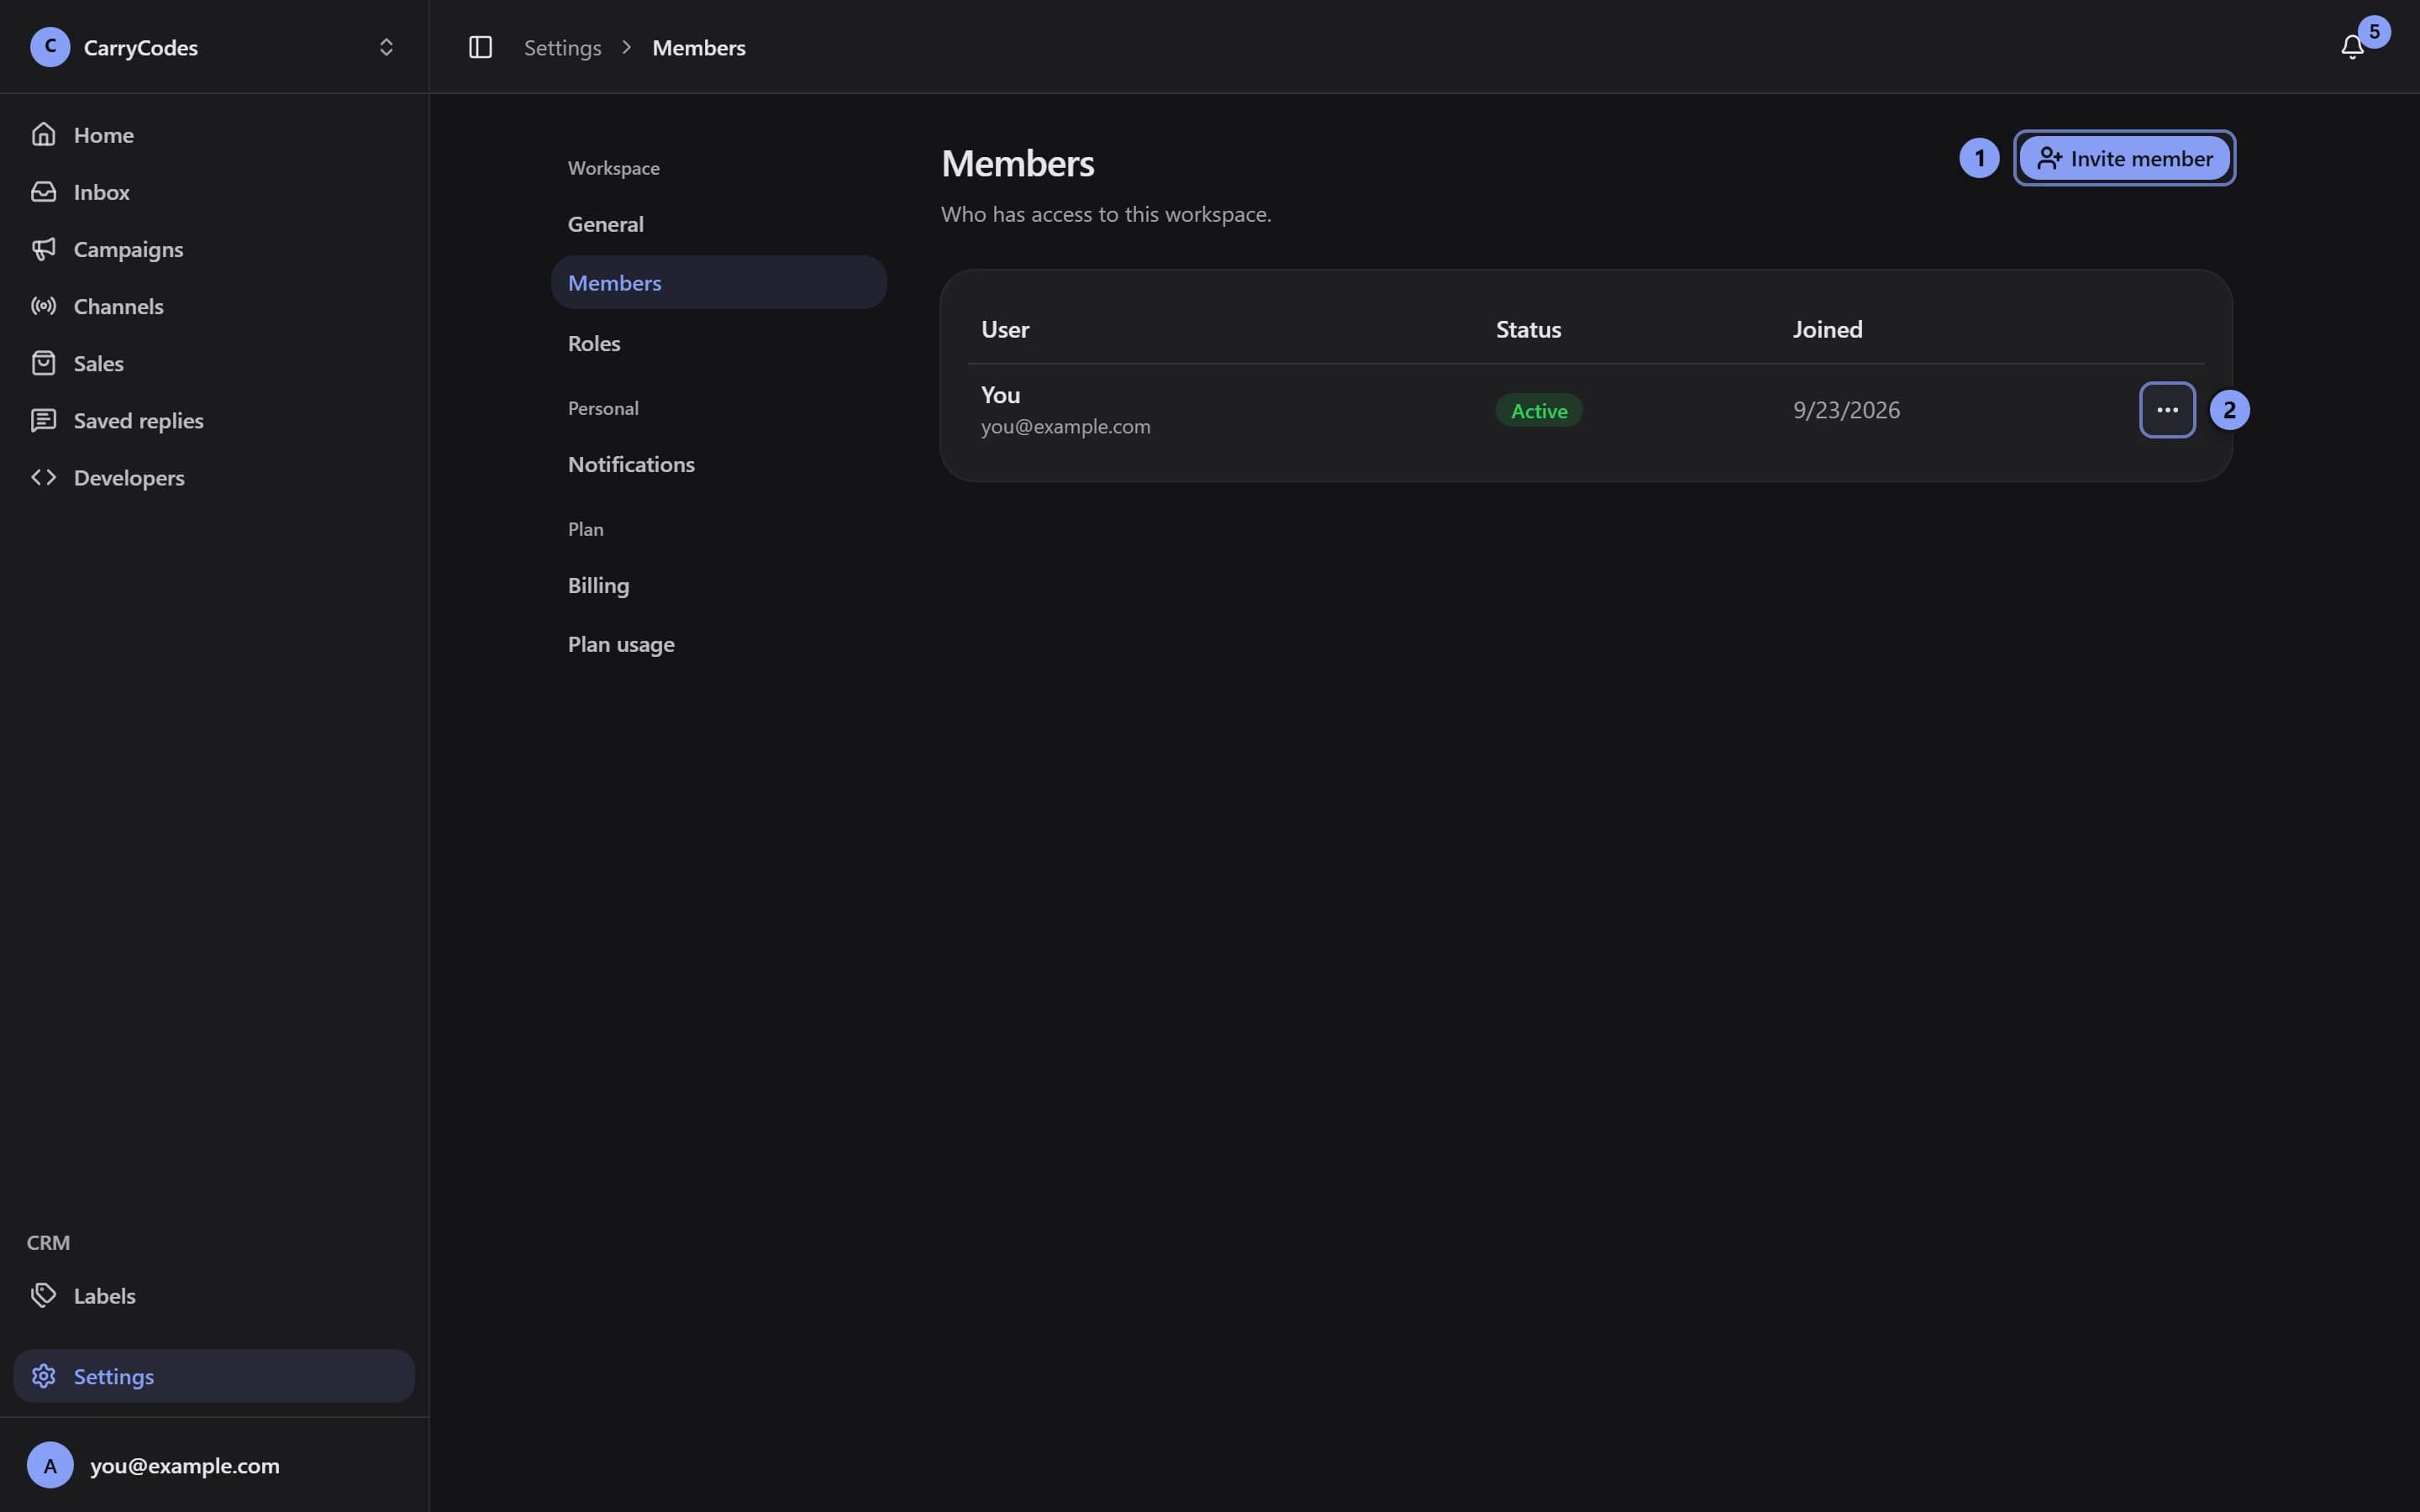Image resolution: width=2420 pixels, height=1512 pixels.
Task: Click the member name You
Action: click(1000, 394)
